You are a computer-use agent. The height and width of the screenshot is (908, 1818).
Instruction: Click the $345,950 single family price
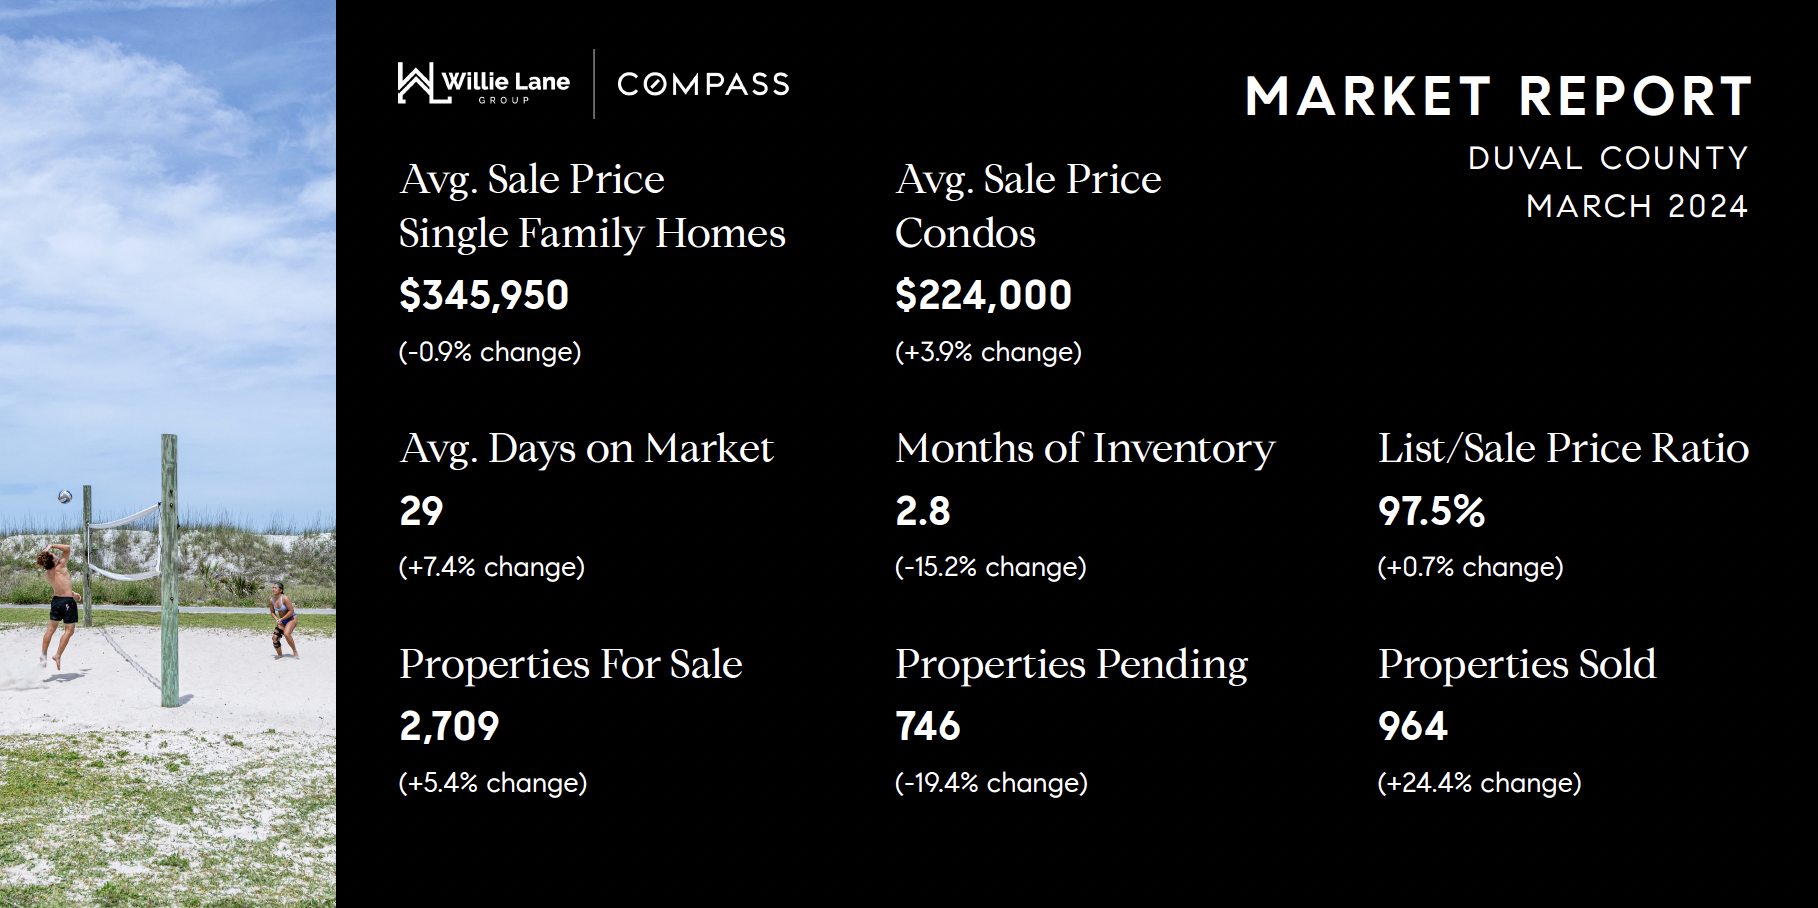[484, 295]
